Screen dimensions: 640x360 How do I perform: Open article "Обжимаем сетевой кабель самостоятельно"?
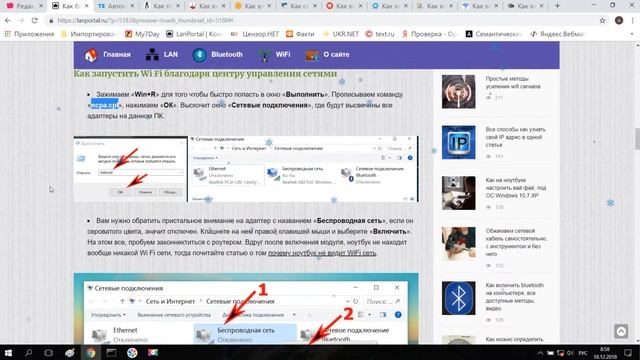tap(516, 242)
